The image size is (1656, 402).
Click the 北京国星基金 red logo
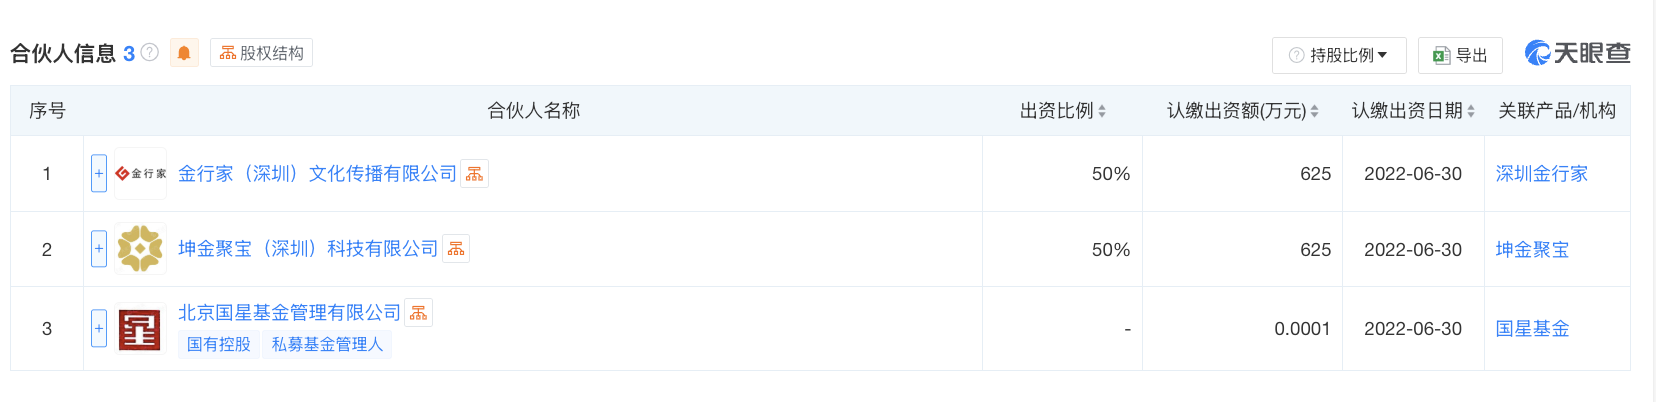(140, 329)
